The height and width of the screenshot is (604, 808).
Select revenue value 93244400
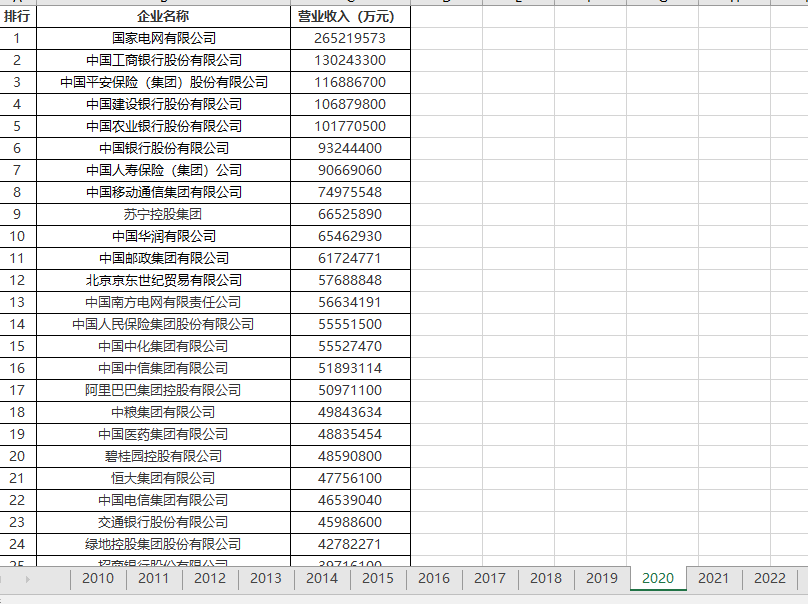point(350,148)
